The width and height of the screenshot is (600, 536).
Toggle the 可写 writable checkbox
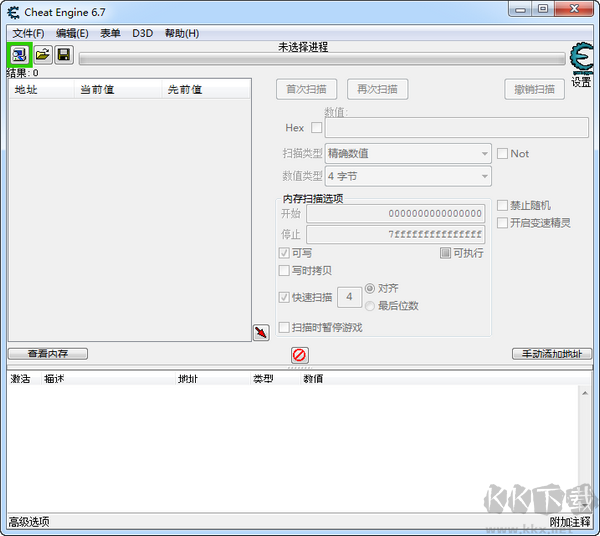(284, 253)
